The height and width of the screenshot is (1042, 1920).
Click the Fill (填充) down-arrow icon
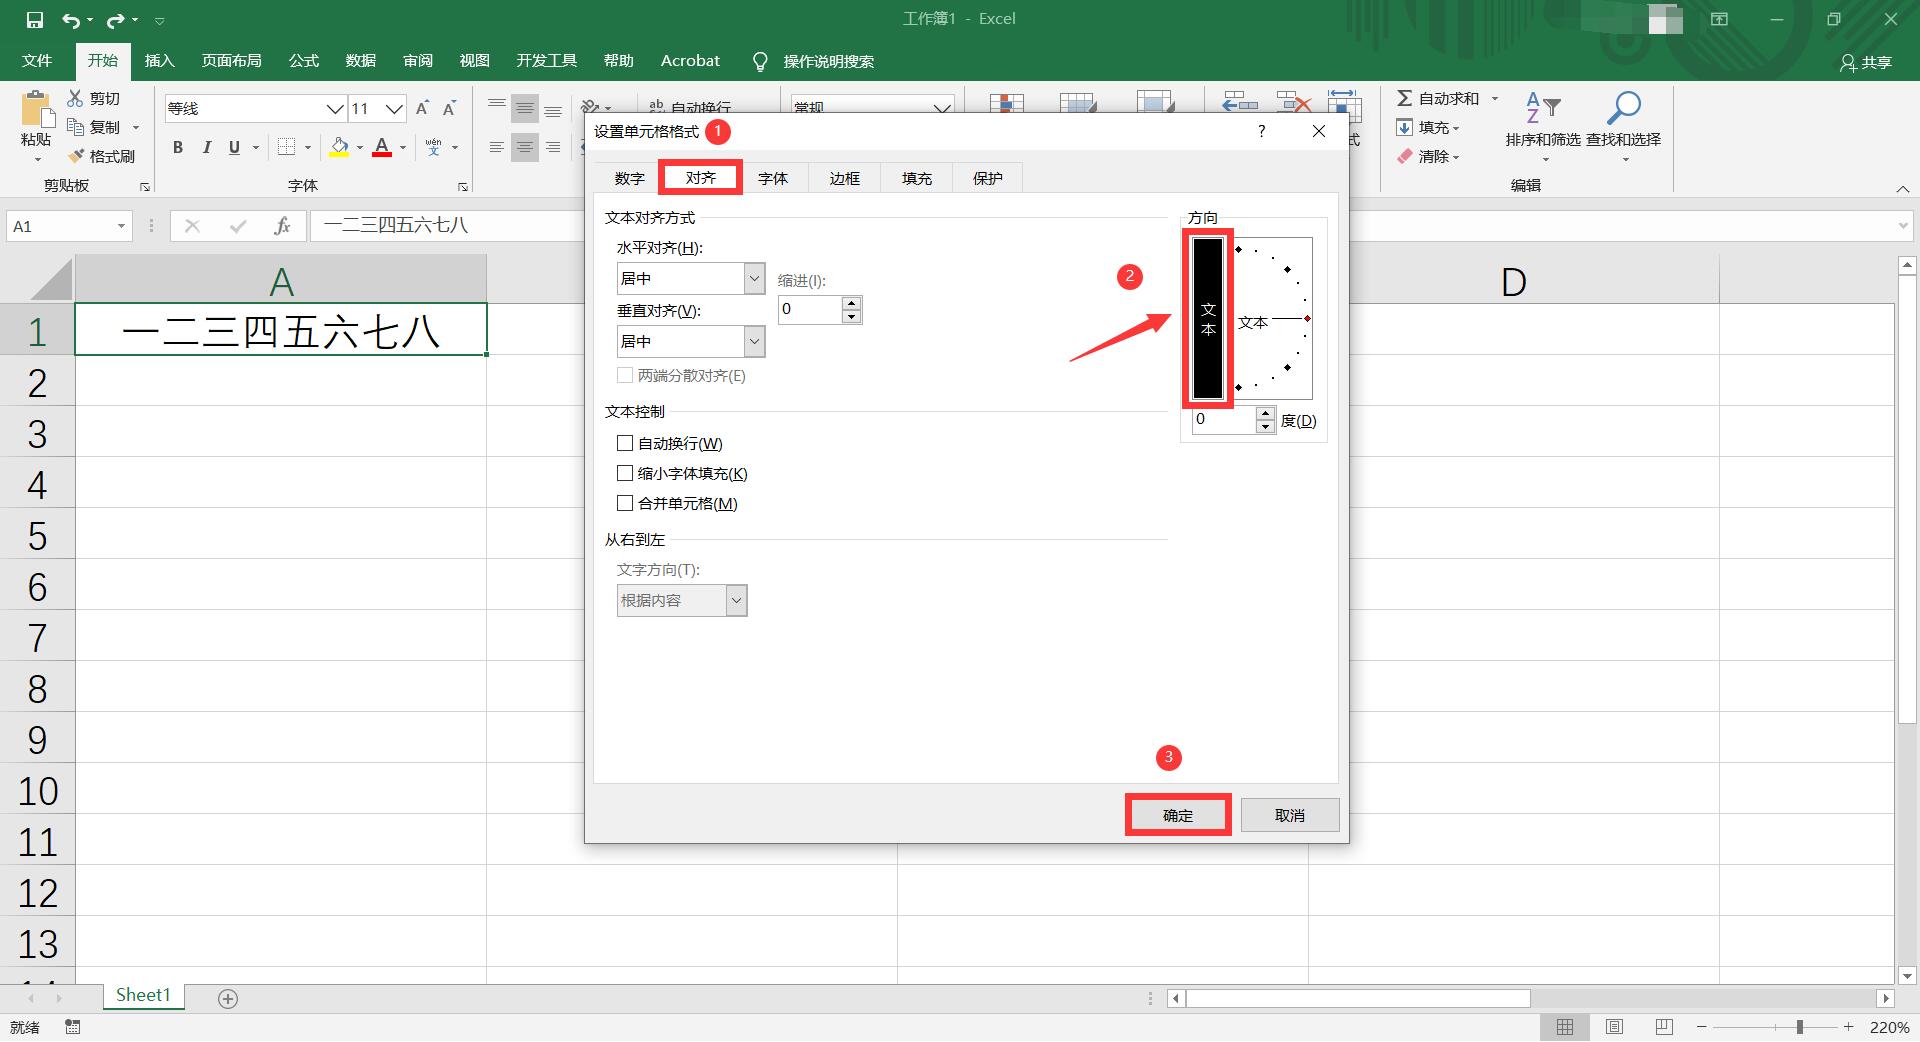coord(1404,127)
